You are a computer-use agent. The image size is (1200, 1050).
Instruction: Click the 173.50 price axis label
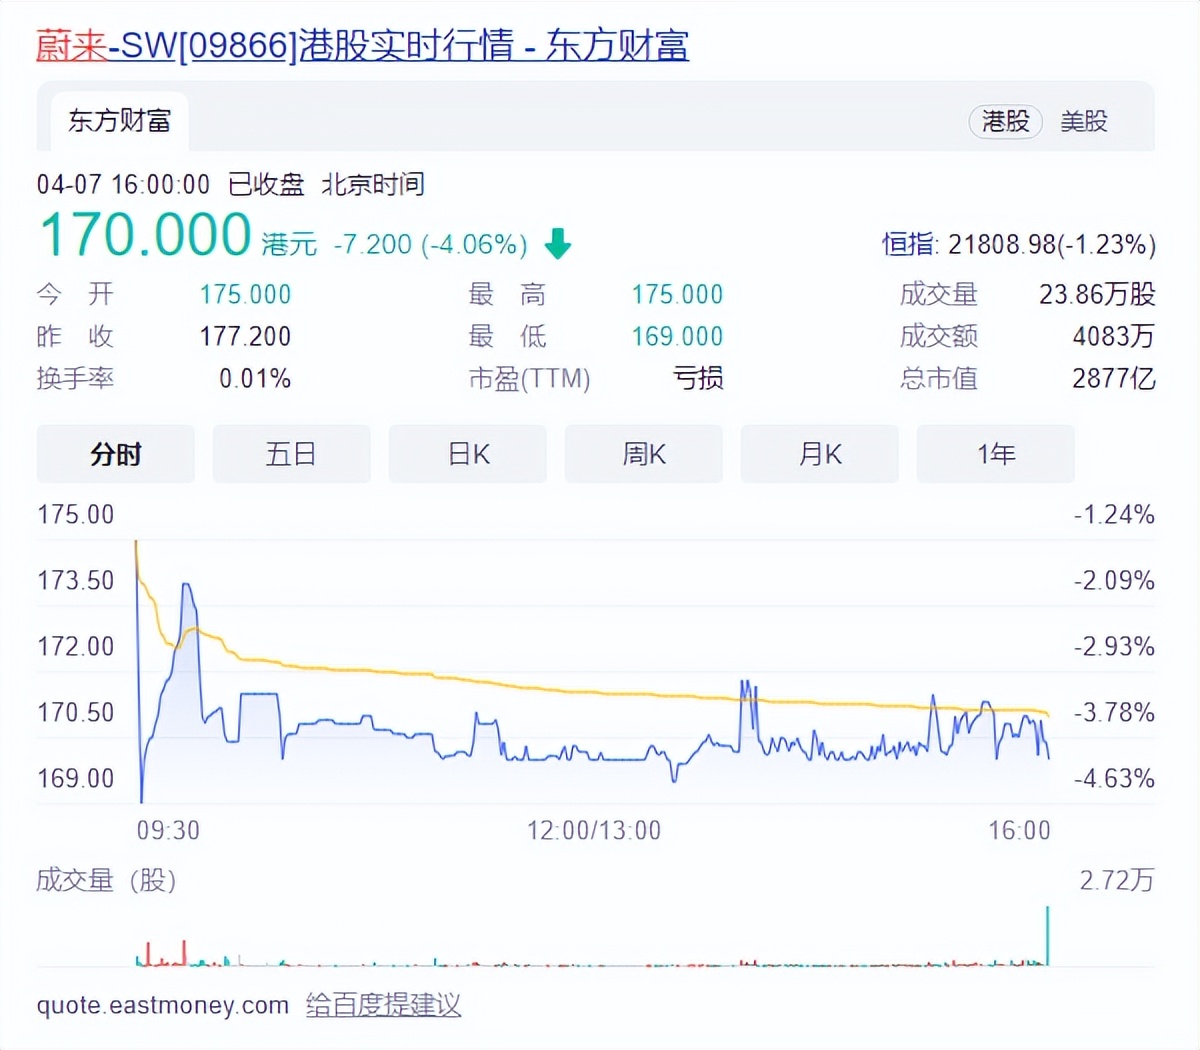click(76, 580)
